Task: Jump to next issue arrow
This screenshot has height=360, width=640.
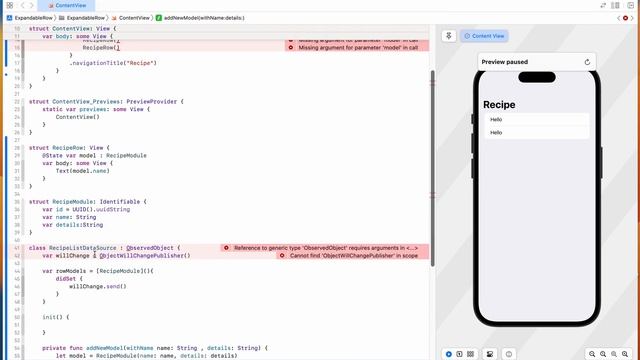Action: coord(632,18)
